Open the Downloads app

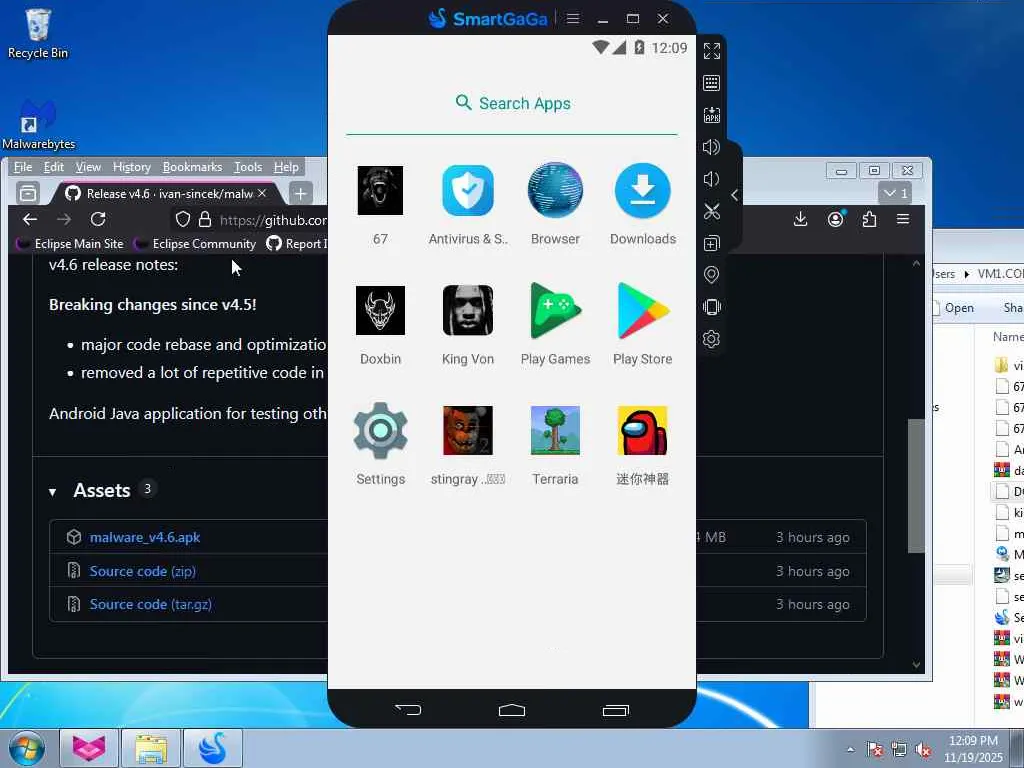point(643,191)
